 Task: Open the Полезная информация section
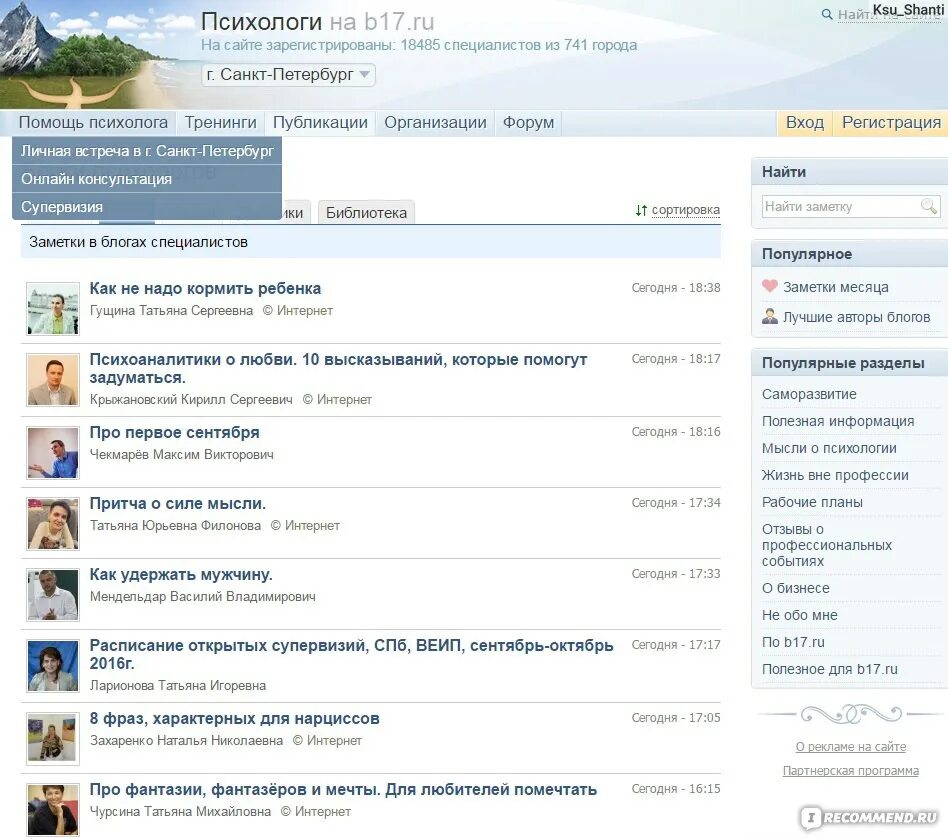(x=837, y=421)
